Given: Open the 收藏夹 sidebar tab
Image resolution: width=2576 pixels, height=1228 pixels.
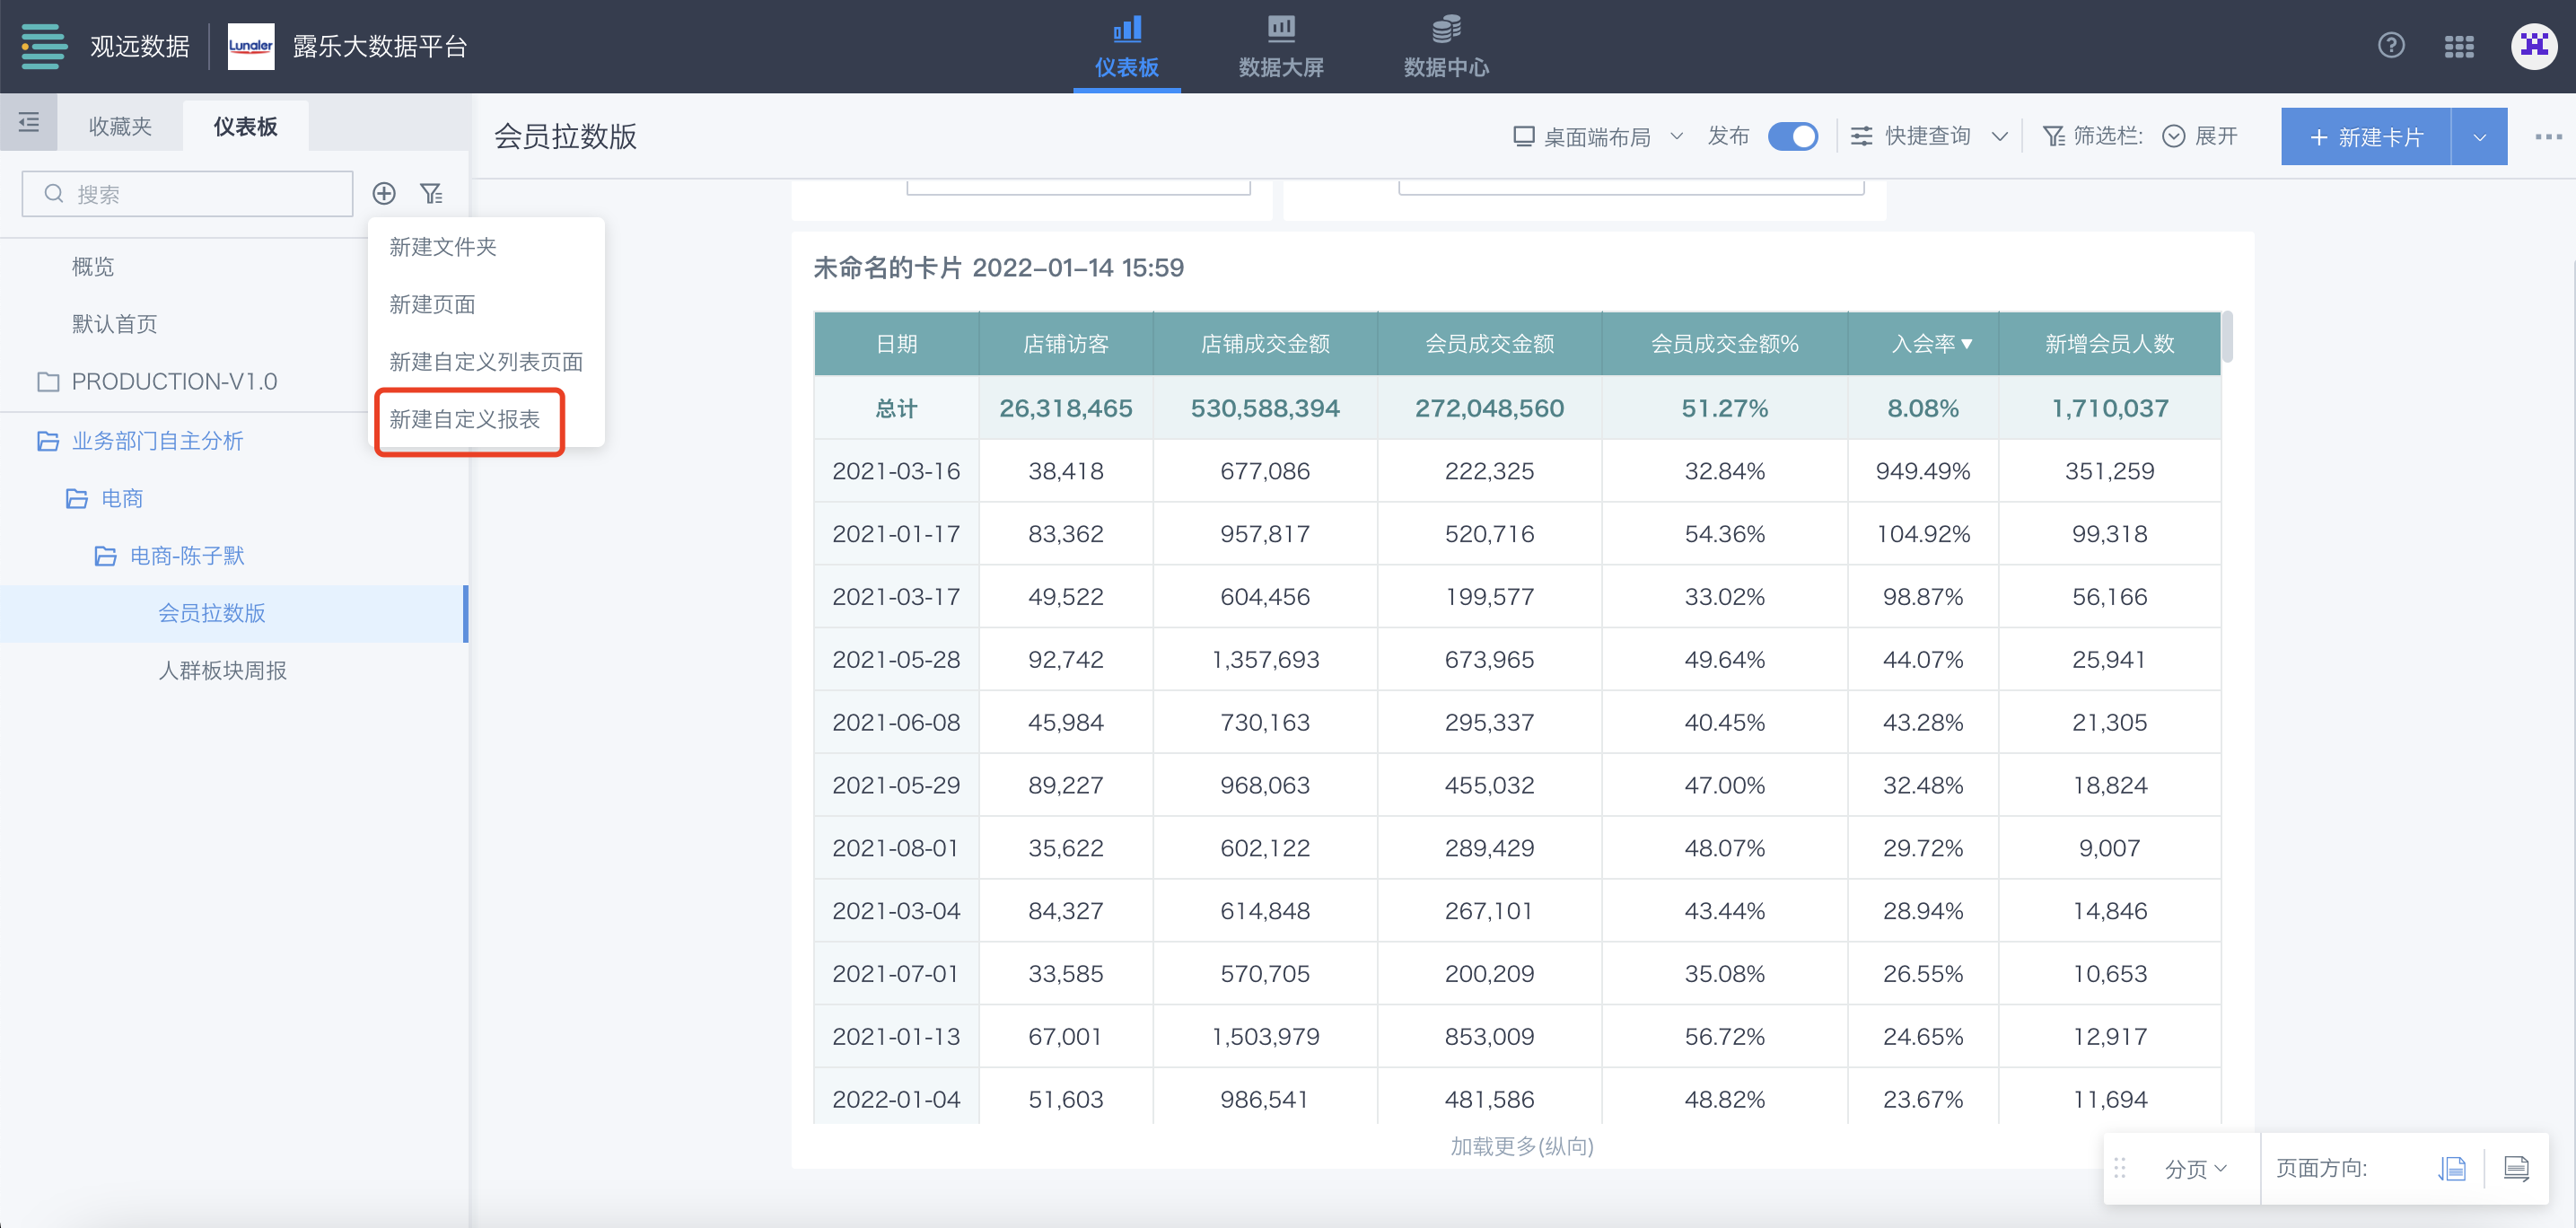Looking at the screenshot, I should click(120, 126).
